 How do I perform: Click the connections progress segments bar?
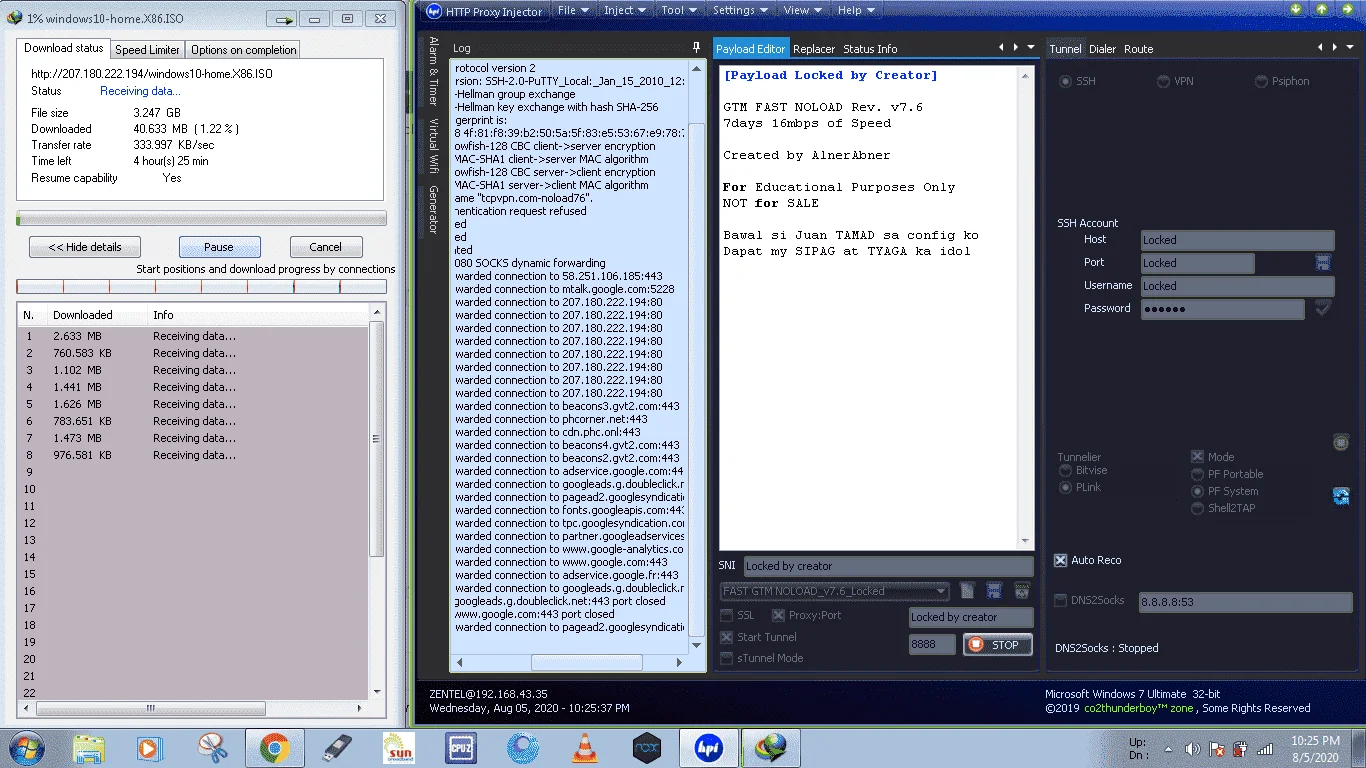pos(201,286)
